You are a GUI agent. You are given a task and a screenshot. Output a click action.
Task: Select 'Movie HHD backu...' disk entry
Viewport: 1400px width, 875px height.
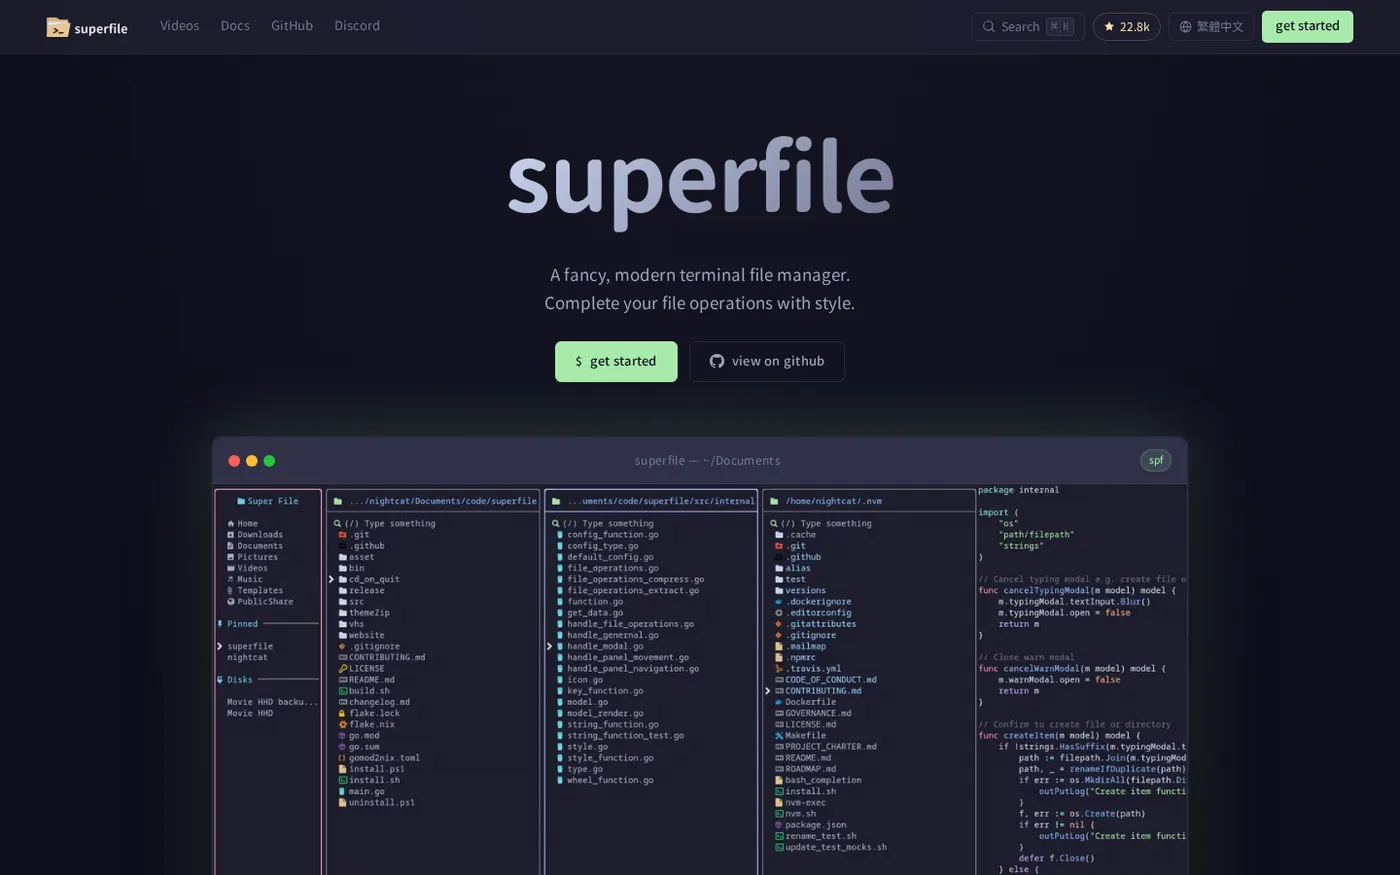tap(272, 702)
